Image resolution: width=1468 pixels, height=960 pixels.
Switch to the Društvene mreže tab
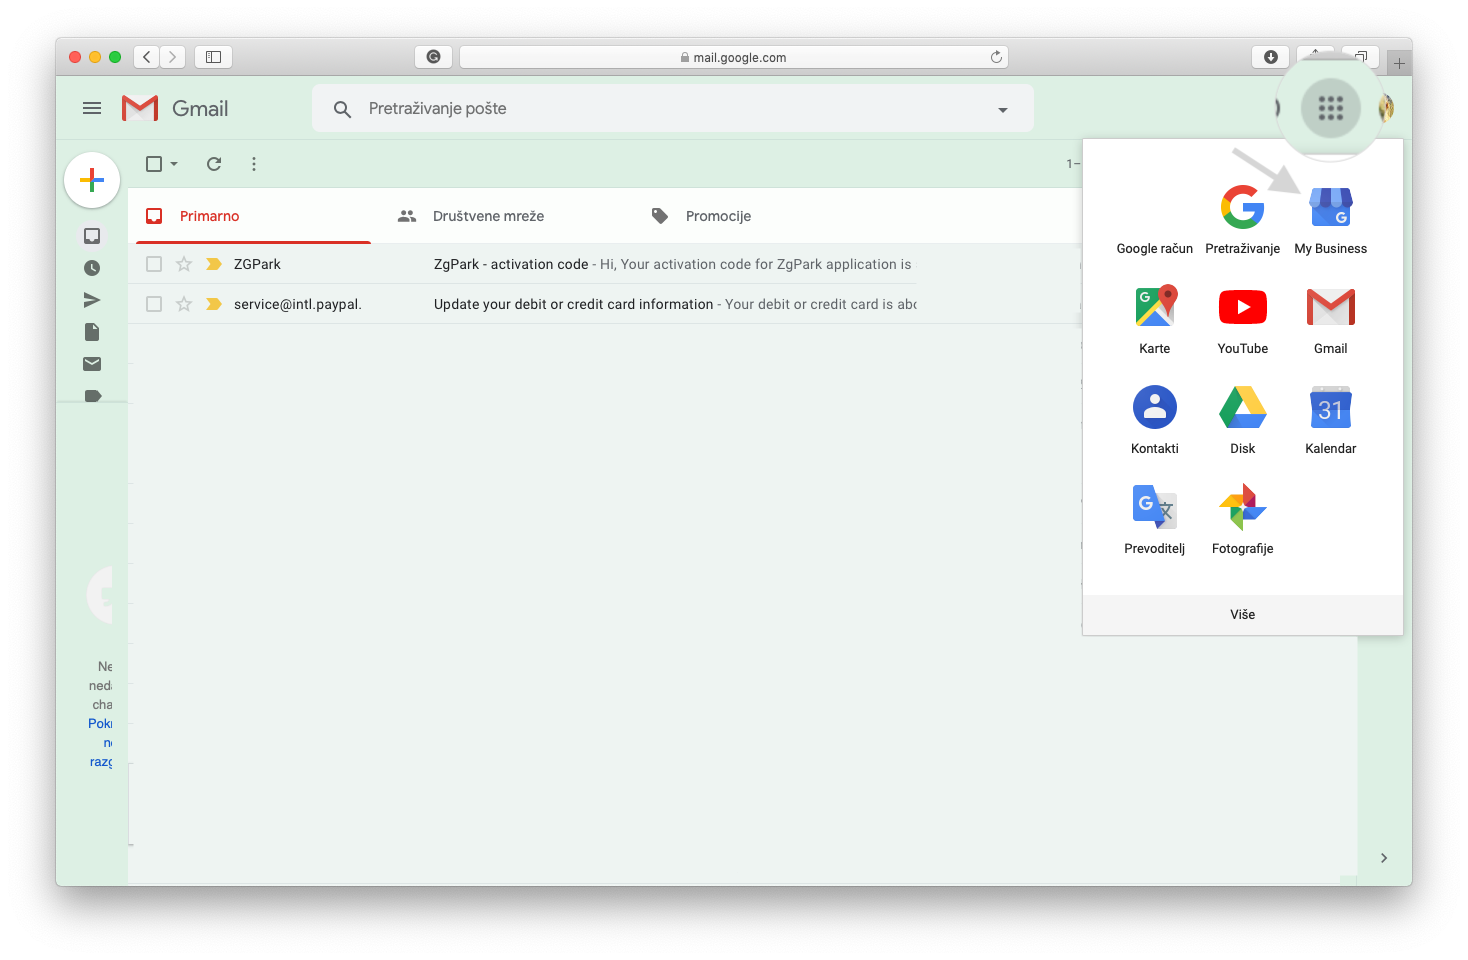(488, 216)
